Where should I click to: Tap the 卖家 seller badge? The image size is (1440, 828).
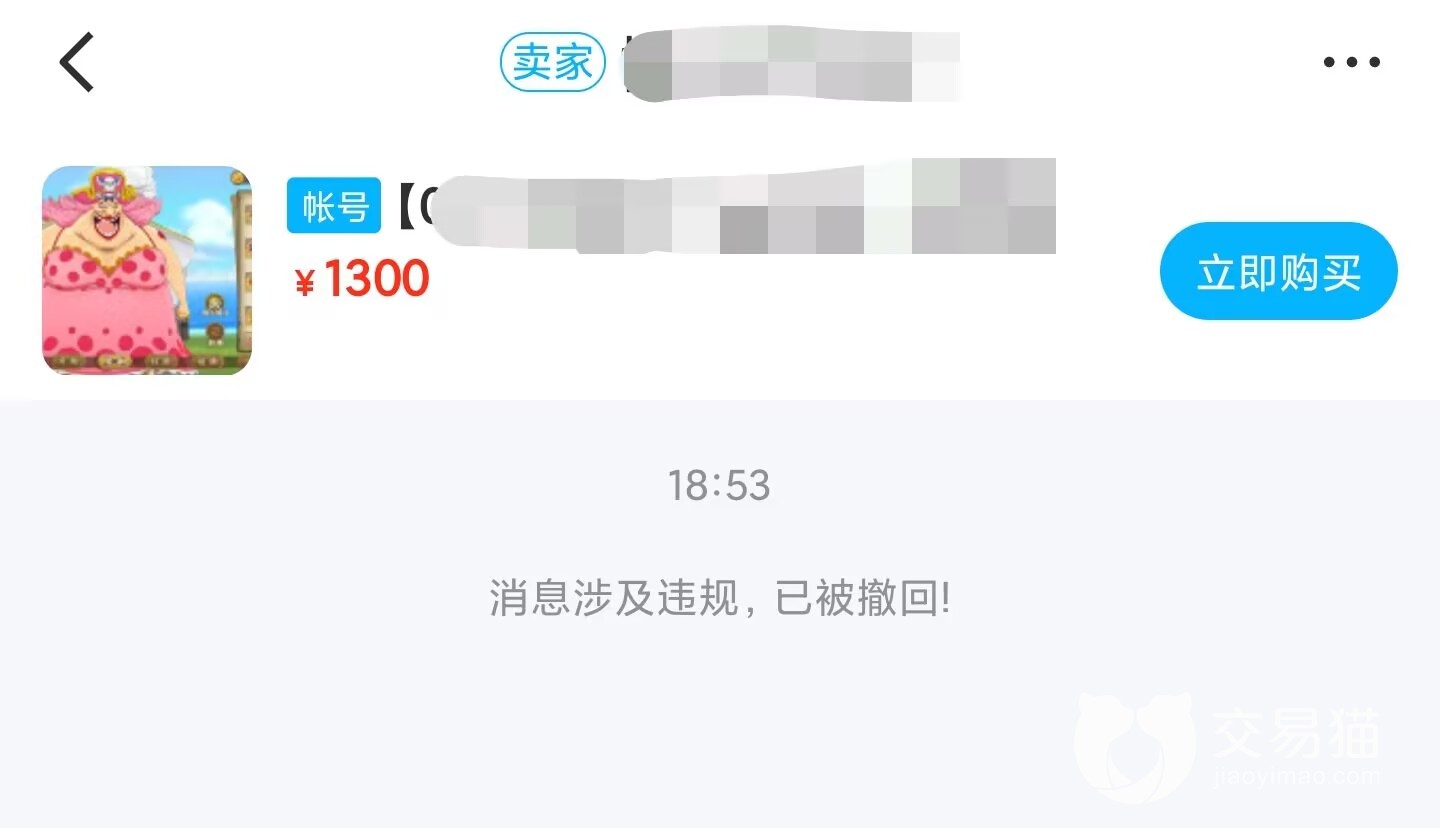[x=553, y=62]
